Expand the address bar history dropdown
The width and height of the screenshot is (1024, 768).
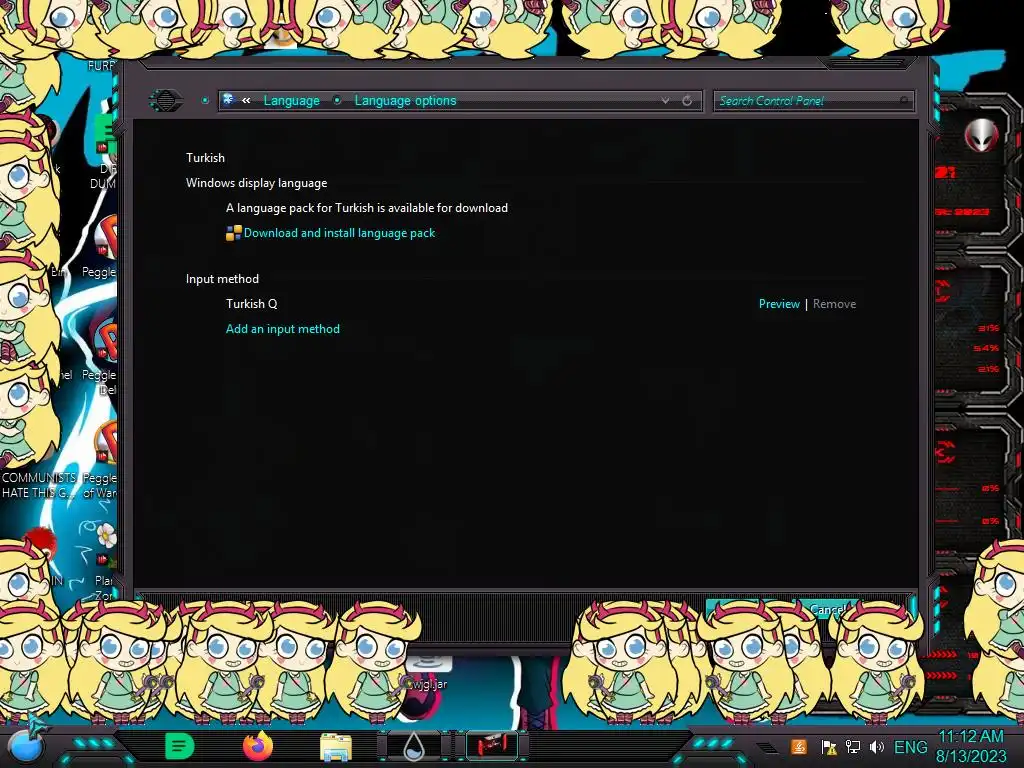click(665, 101)
